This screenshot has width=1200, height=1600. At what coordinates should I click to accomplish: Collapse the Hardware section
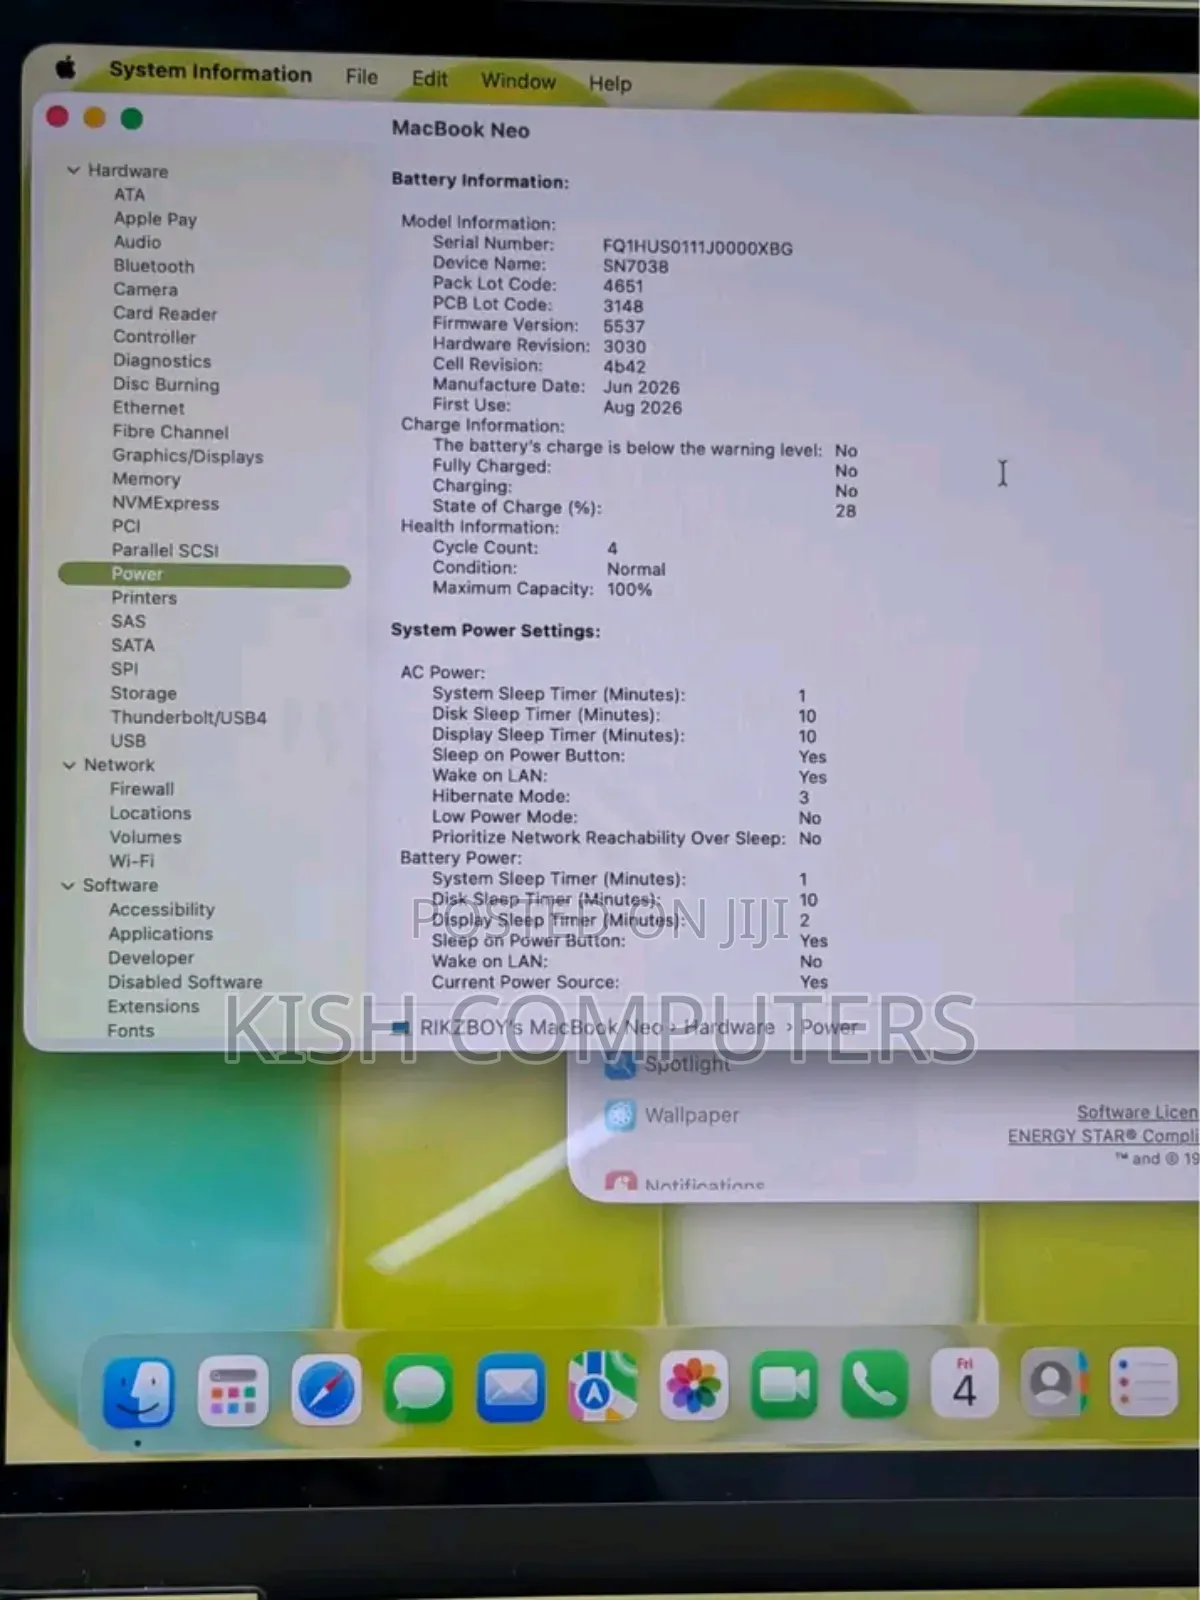point(73,170)
